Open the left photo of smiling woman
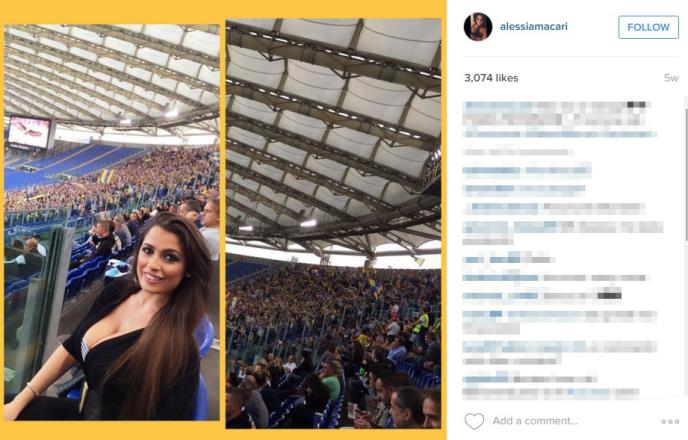The height and width of the screenshot is (440, 688). tap(112, 222)
